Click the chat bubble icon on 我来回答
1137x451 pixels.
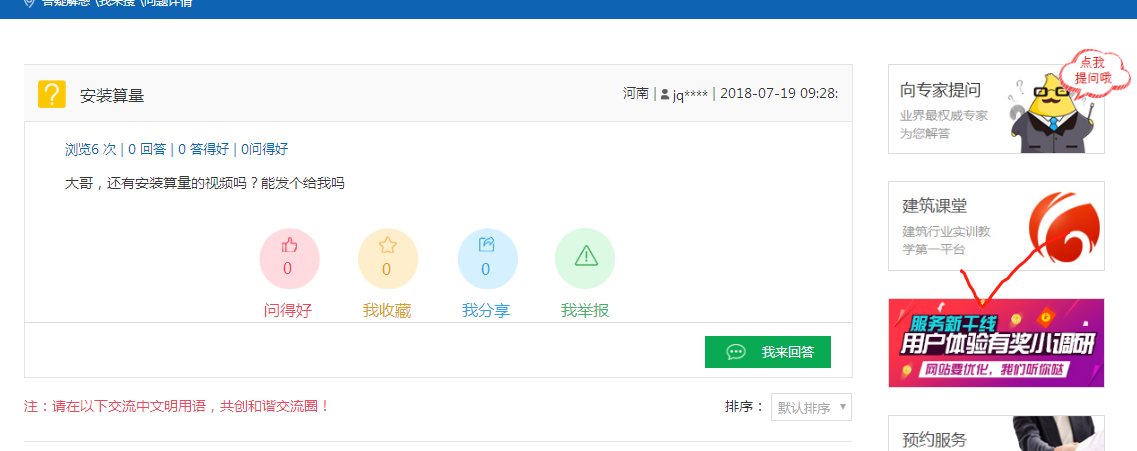coord(736,352)
